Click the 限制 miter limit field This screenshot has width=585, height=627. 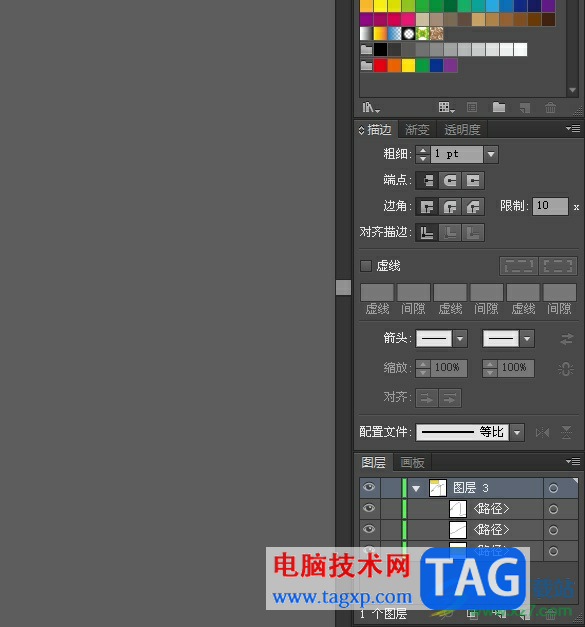[x=550, y=206]
